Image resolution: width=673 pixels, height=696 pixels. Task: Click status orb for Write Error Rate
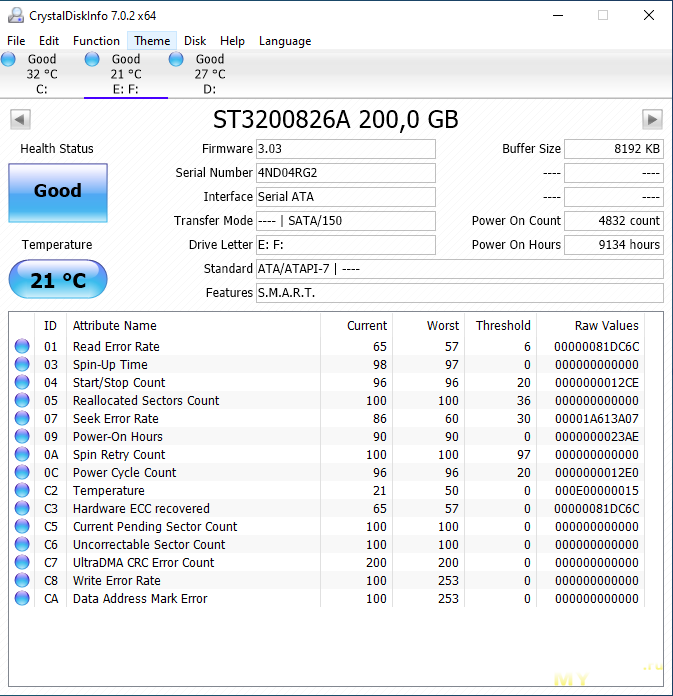(22, 580)
